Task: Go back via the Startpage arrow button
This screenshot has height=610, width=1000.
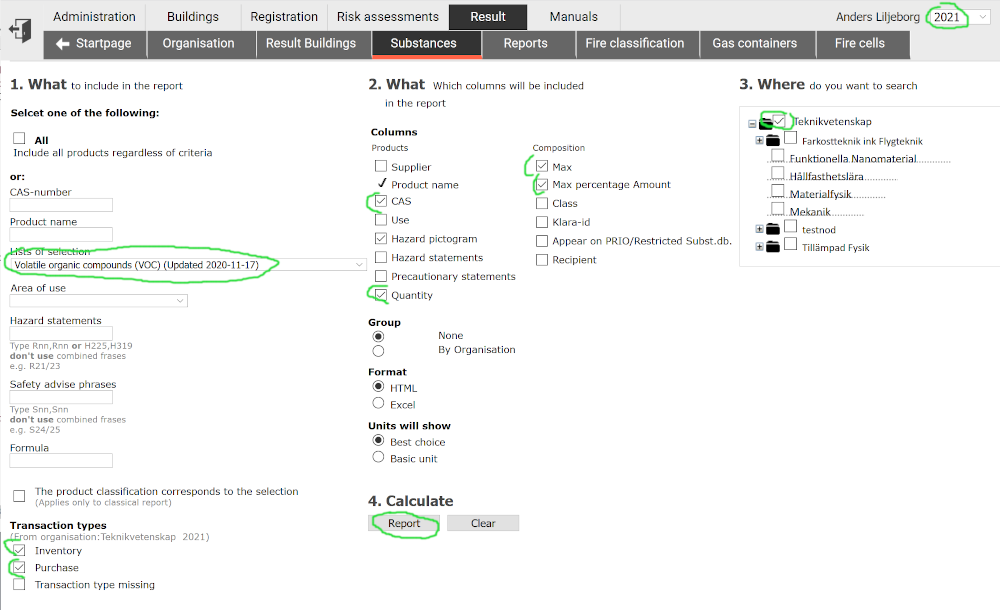Action: point(94,43)
